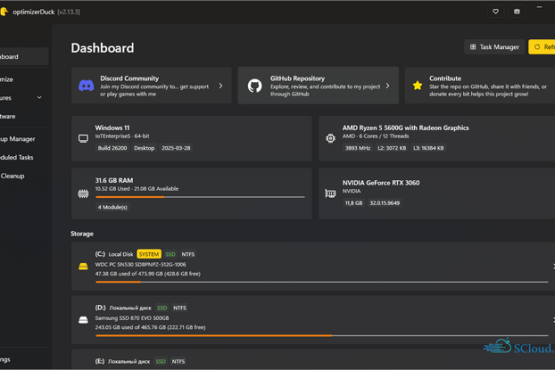The width and height of the screenshot is (555, 370).
Task: Click the SSD tag on E: drive
Action: 160,361
